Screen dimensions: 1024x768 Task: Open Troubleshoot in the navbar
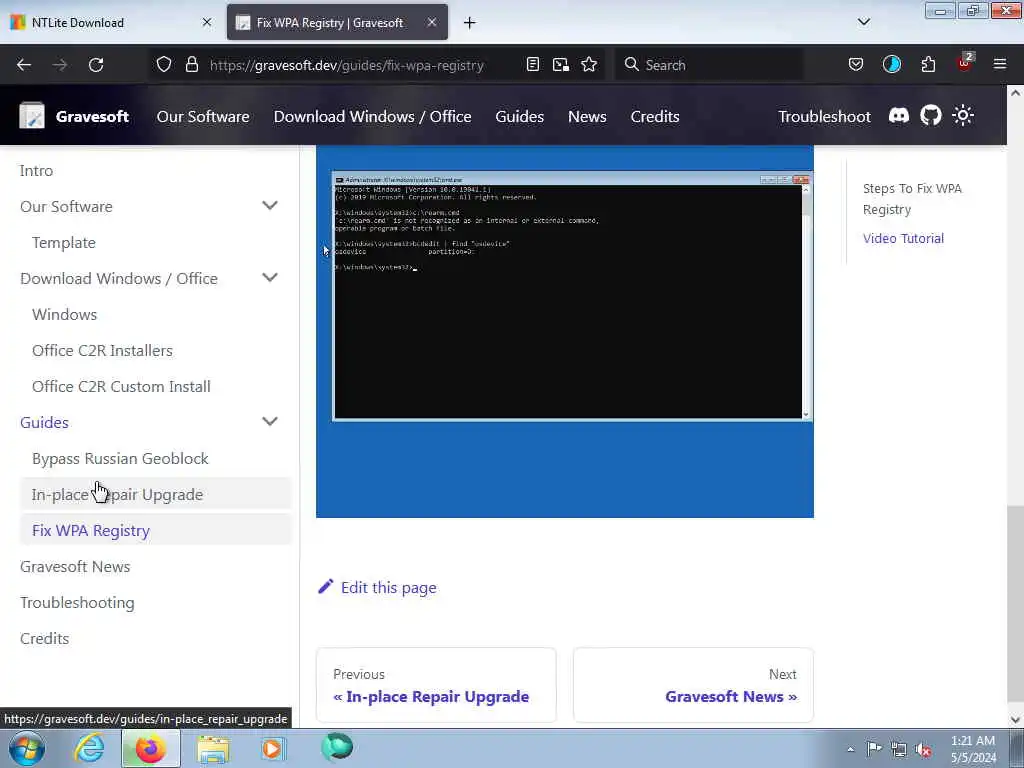coord(824,116)
